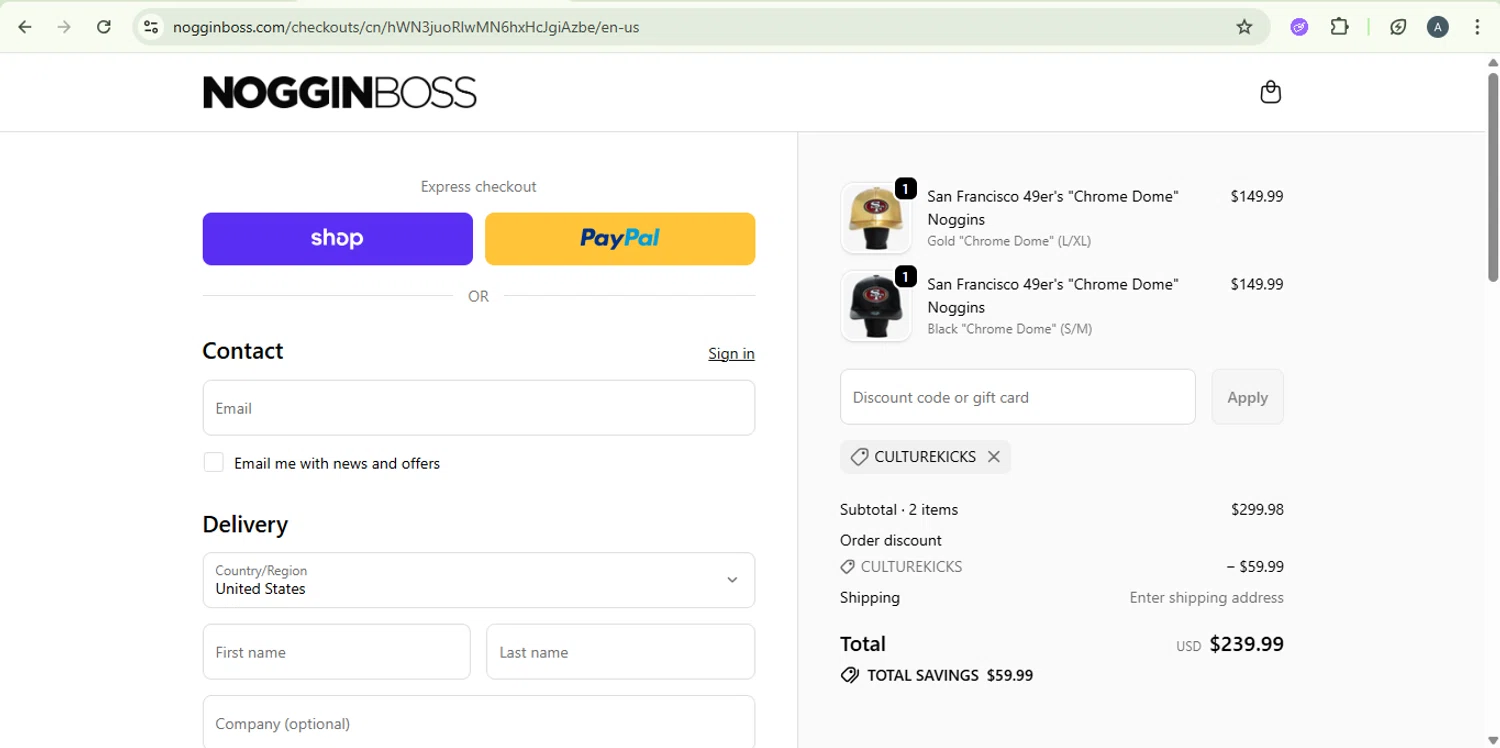Viewport: 1500px width, 748px height.
Task: Click the Total price $239.99
Action: tap(1246, 644)
